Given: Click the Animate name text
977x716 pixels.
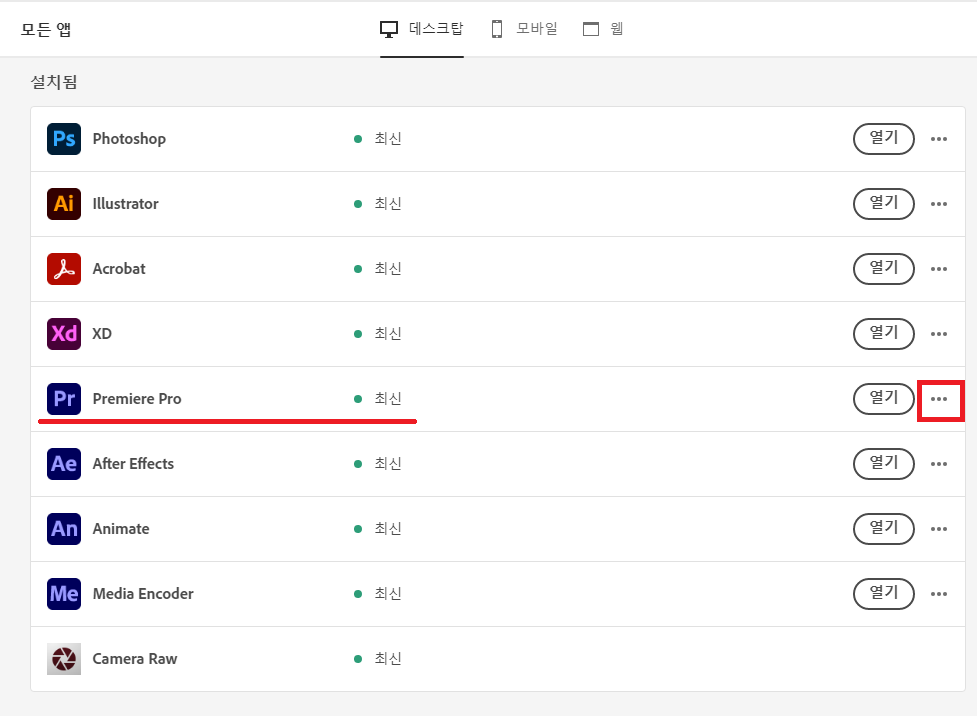Looking at the screenshot, I should (121, 529).
